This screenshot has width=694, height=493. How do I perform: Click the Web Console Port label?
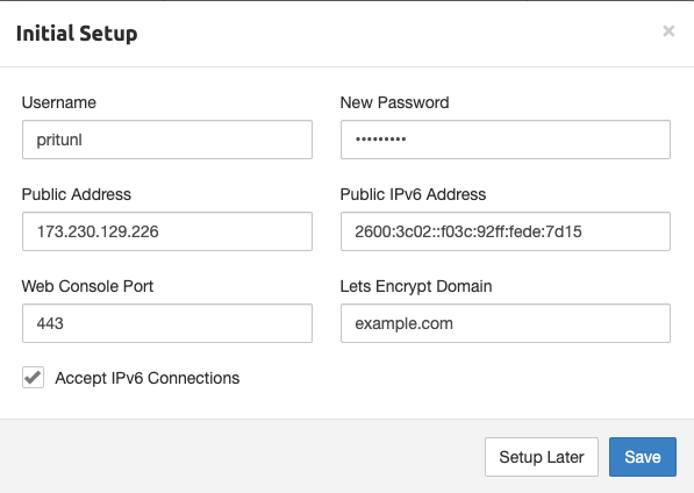(x=87, y=286)
